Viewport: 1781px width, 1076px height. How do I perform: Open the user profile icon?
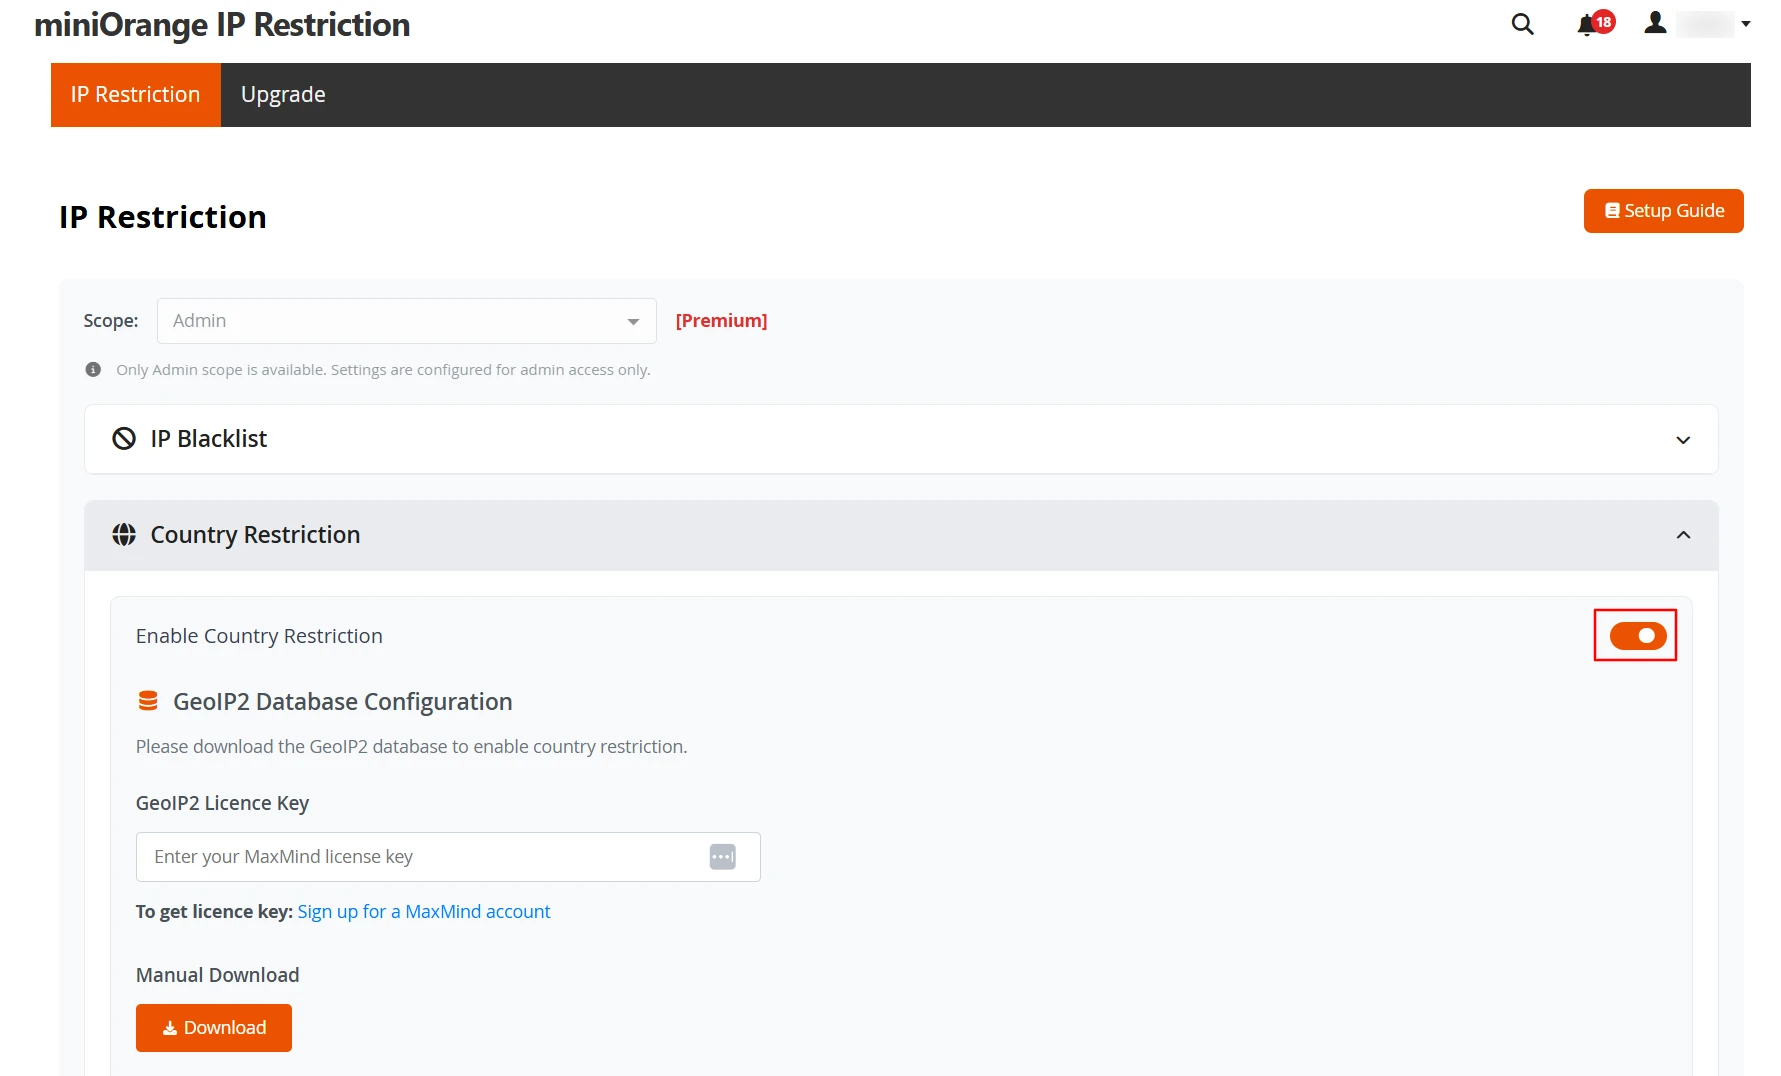[1655, 23]
